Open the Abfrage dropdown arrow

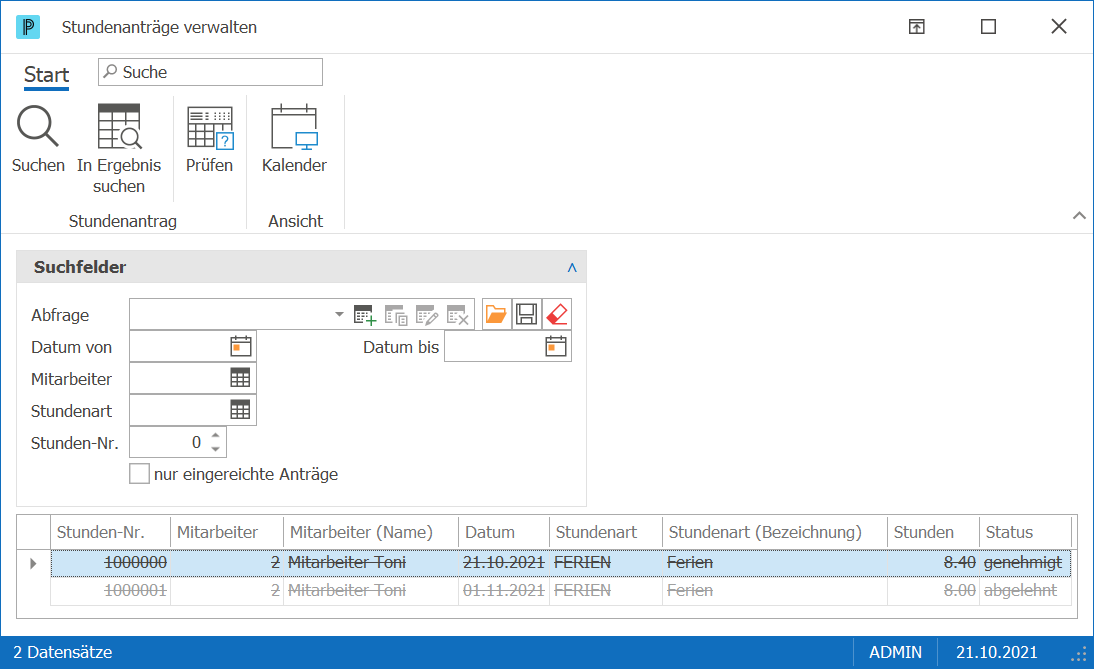coord(339,315)
